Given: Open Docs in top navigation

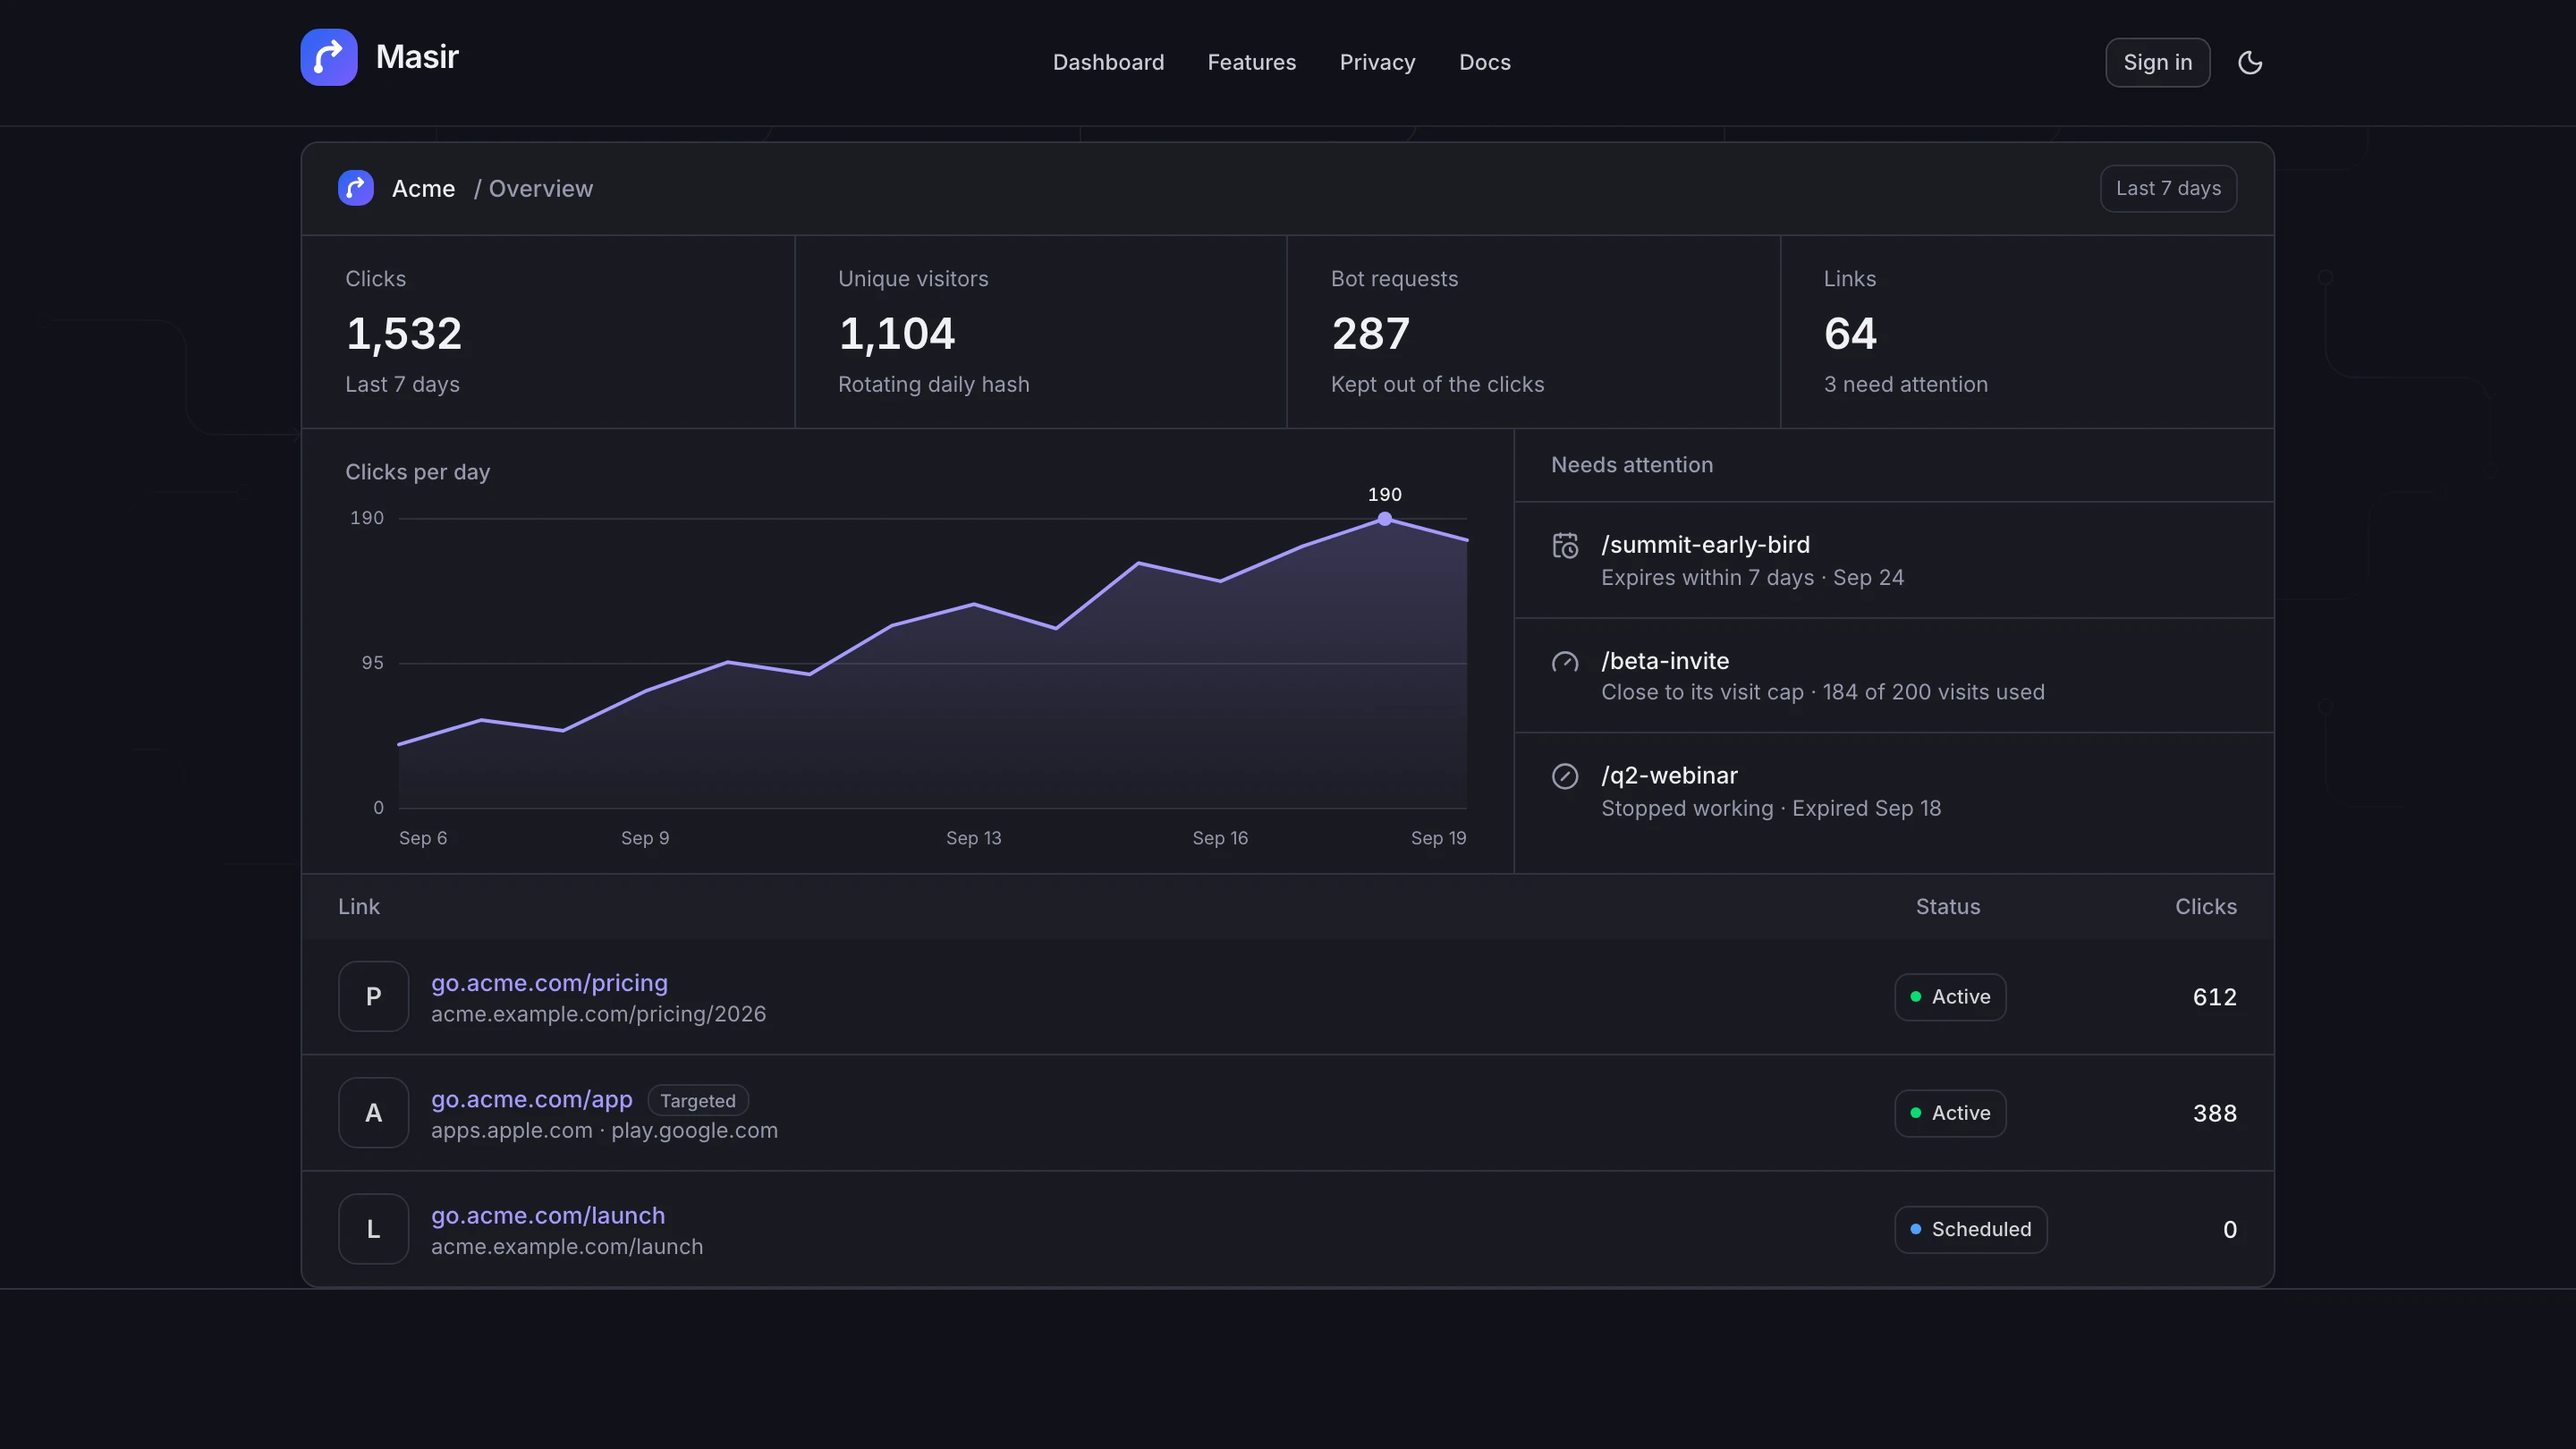Looking at the screenshot, I should [x=1484, y=62].
